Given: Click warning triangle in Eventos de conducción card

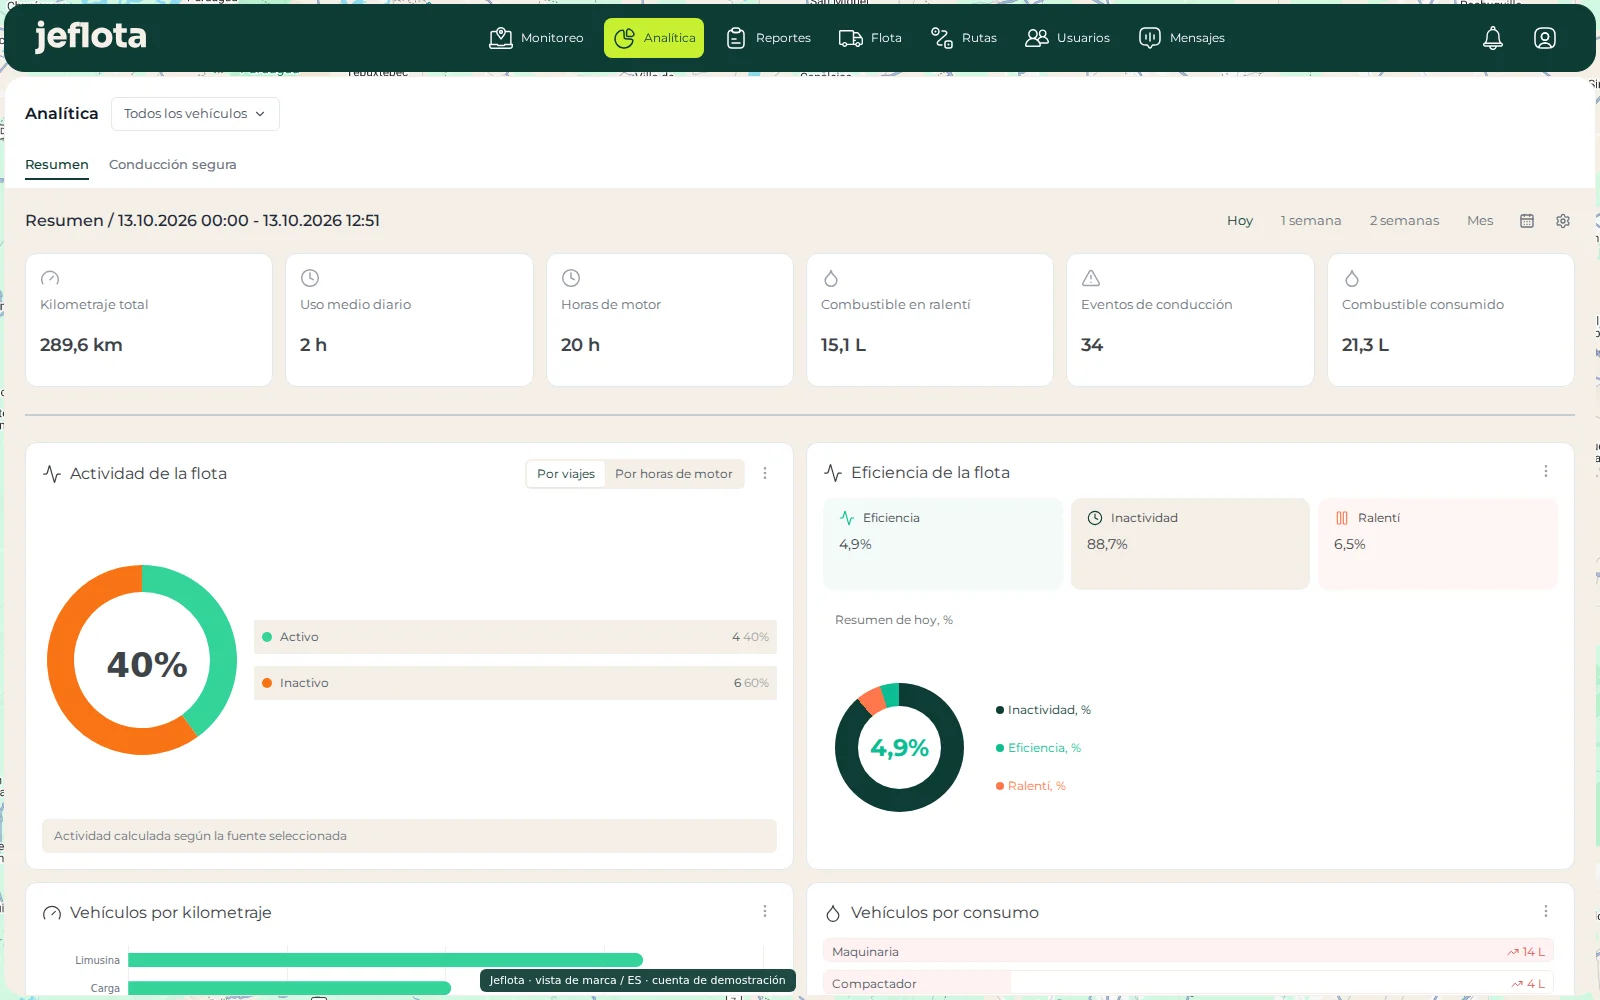Looking at the screenshot, I should (1091, 278).
